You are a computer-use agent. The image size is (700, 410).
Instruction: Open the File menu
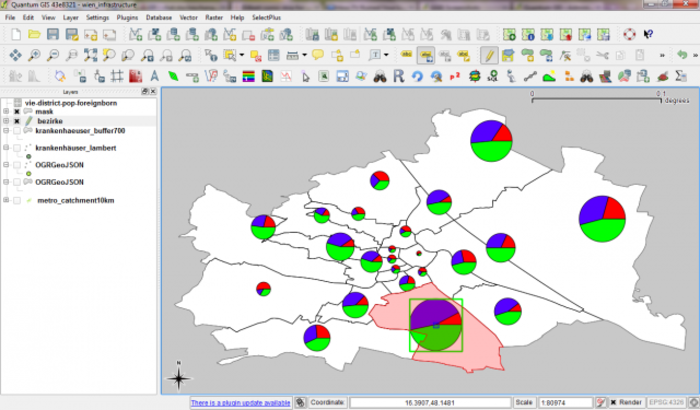coord(10,18)
